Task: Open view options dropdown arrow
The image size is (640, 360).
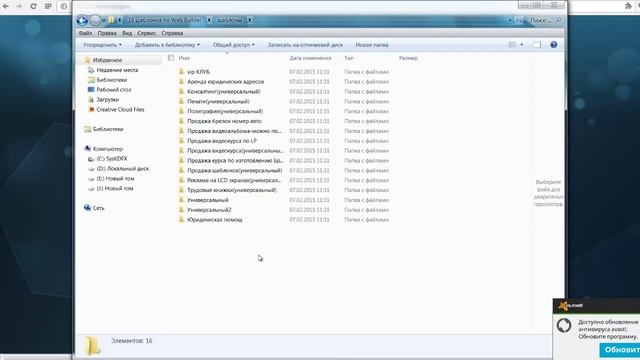Action: (522, 45)
